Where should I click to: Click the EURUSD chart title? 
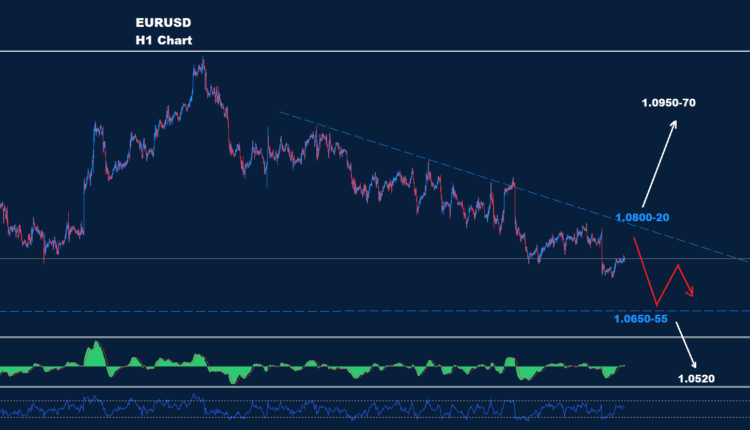pyautogui.click(x=164, y=22)
